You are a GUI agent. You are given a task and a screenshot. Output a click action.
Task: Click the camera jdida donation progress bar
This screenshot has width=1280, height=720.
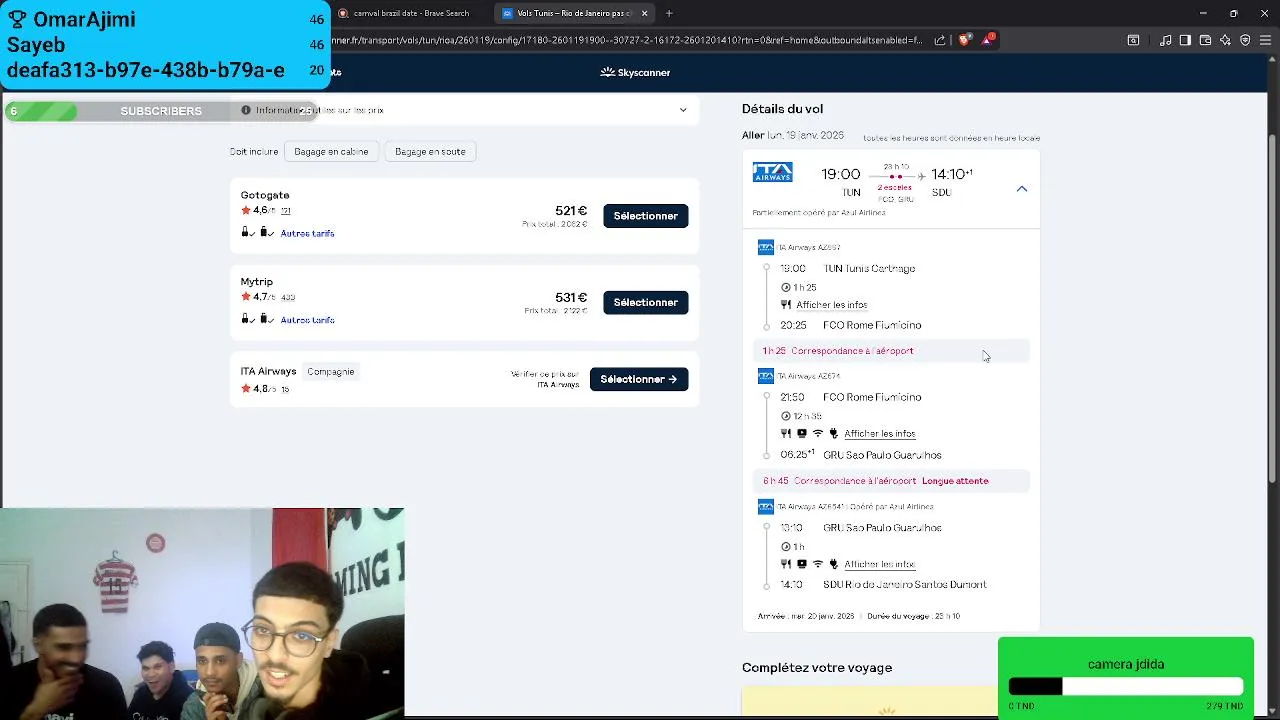[x=1126, y=686]
